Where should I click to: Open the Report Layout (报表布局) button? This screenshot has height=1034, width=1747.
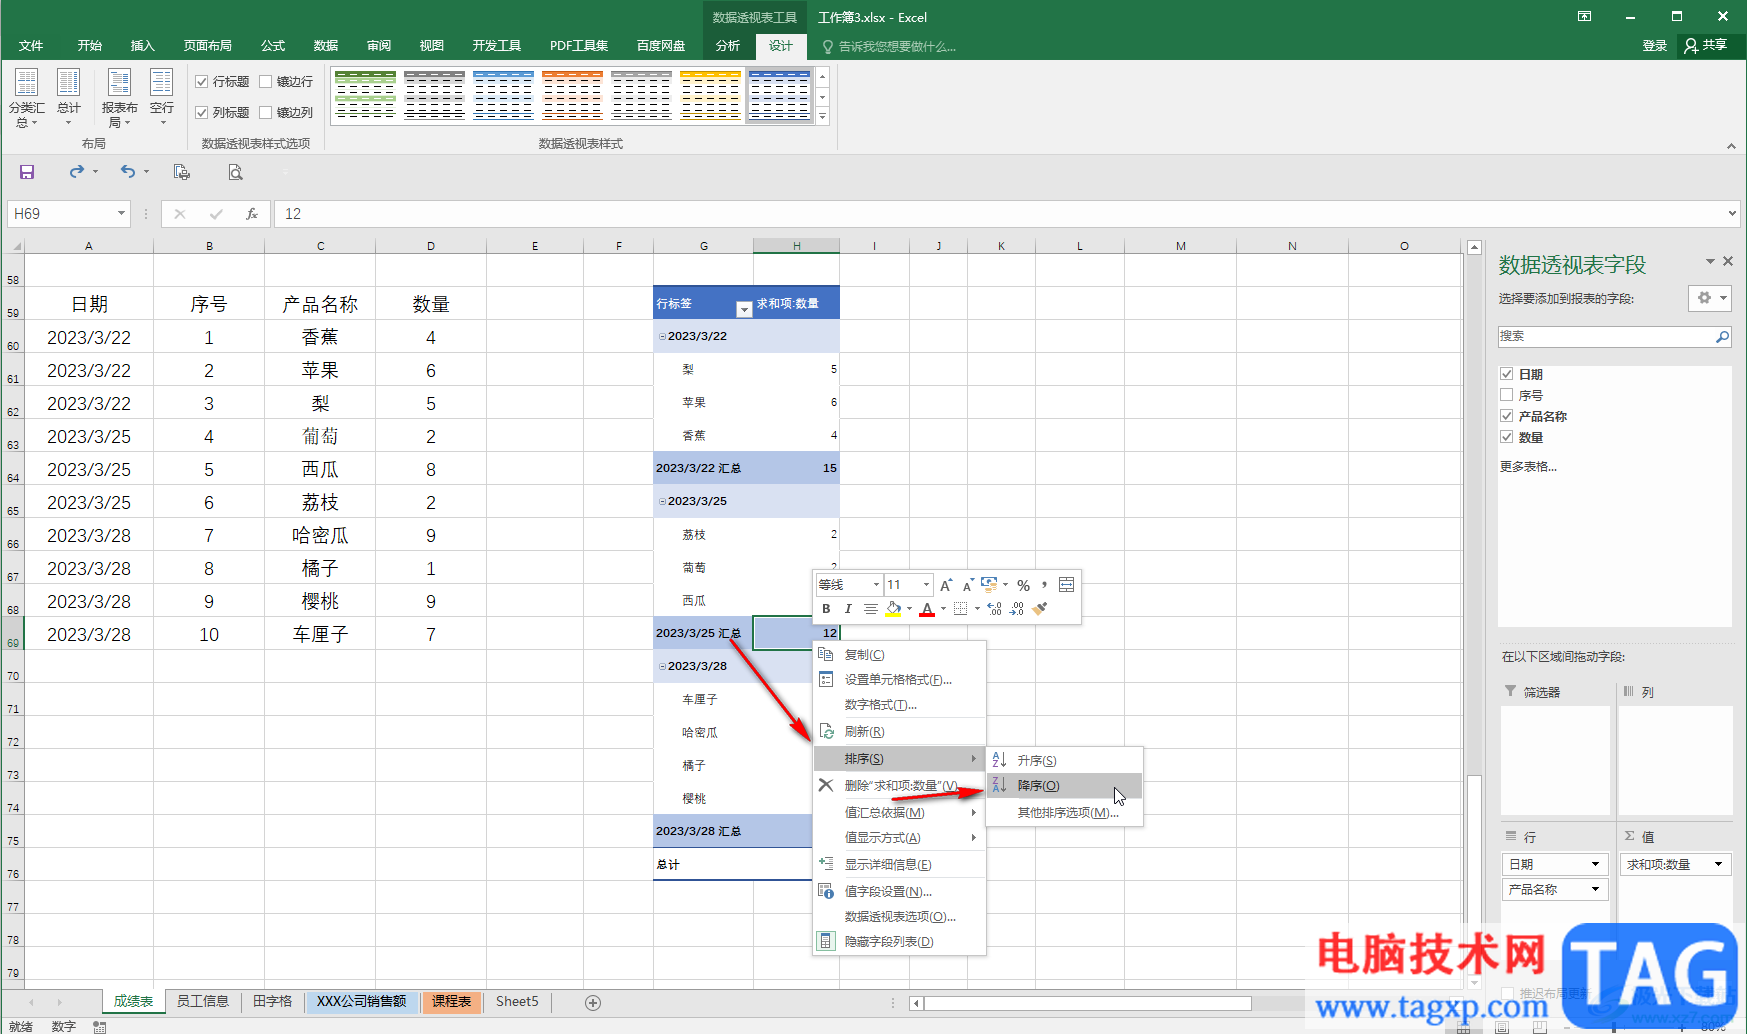tap(119, 98)
